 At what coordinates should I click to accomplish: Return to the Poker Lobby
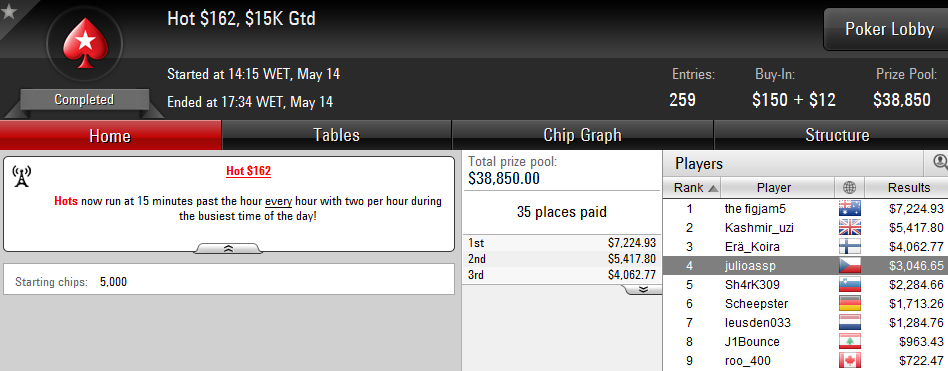889,29
